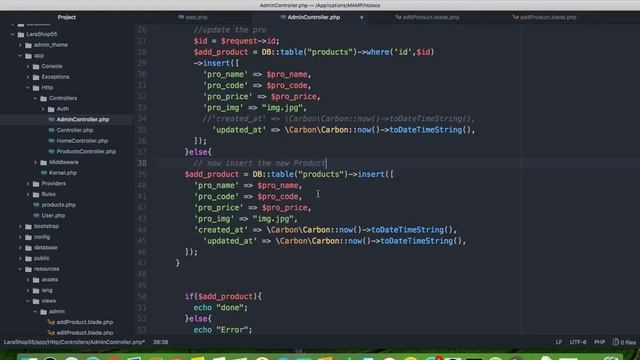This screenshot has height=360, width=640.
Task: Expand the Console folder chevron
Action: [x=28, y=66]
